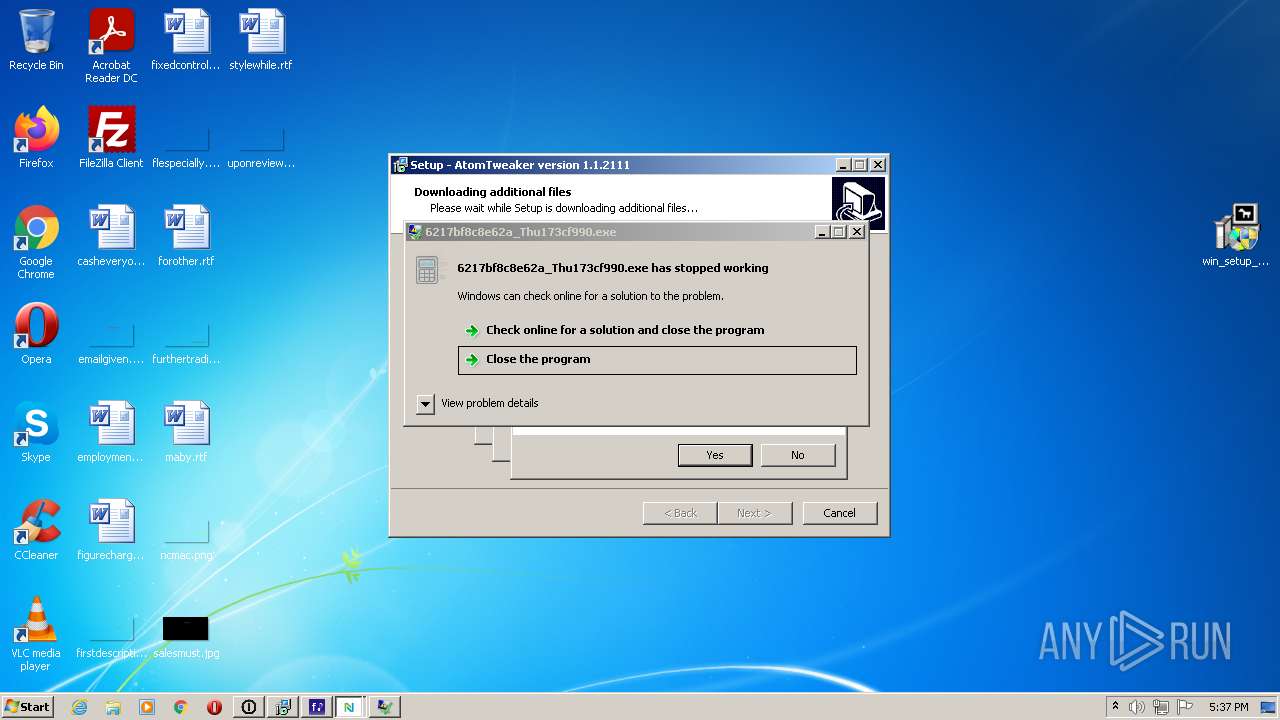Switch to the purple music-note taskbar app

(x=317, y=707)
